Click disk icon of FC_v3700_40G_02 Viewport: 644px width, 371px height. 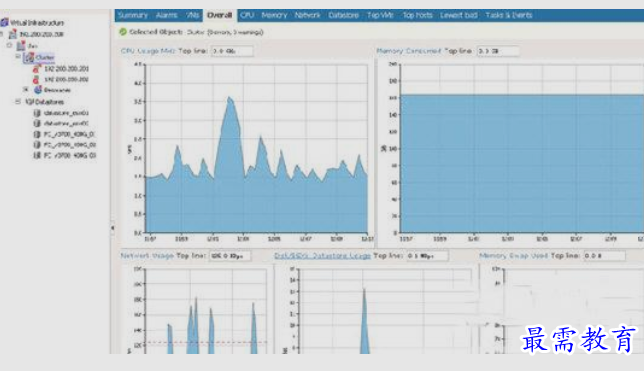pos(37,145)
